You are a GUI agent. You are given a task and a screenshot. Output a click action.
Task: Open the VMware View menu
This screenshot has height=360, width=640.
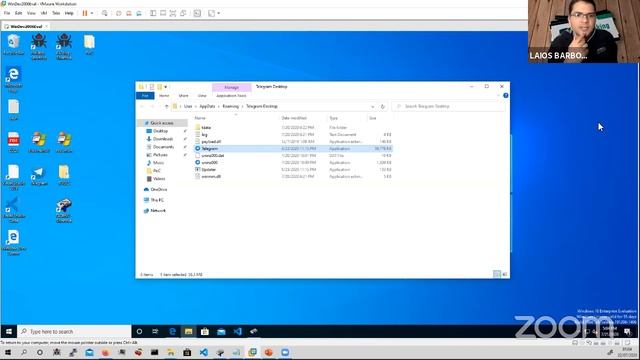[31, 13]
